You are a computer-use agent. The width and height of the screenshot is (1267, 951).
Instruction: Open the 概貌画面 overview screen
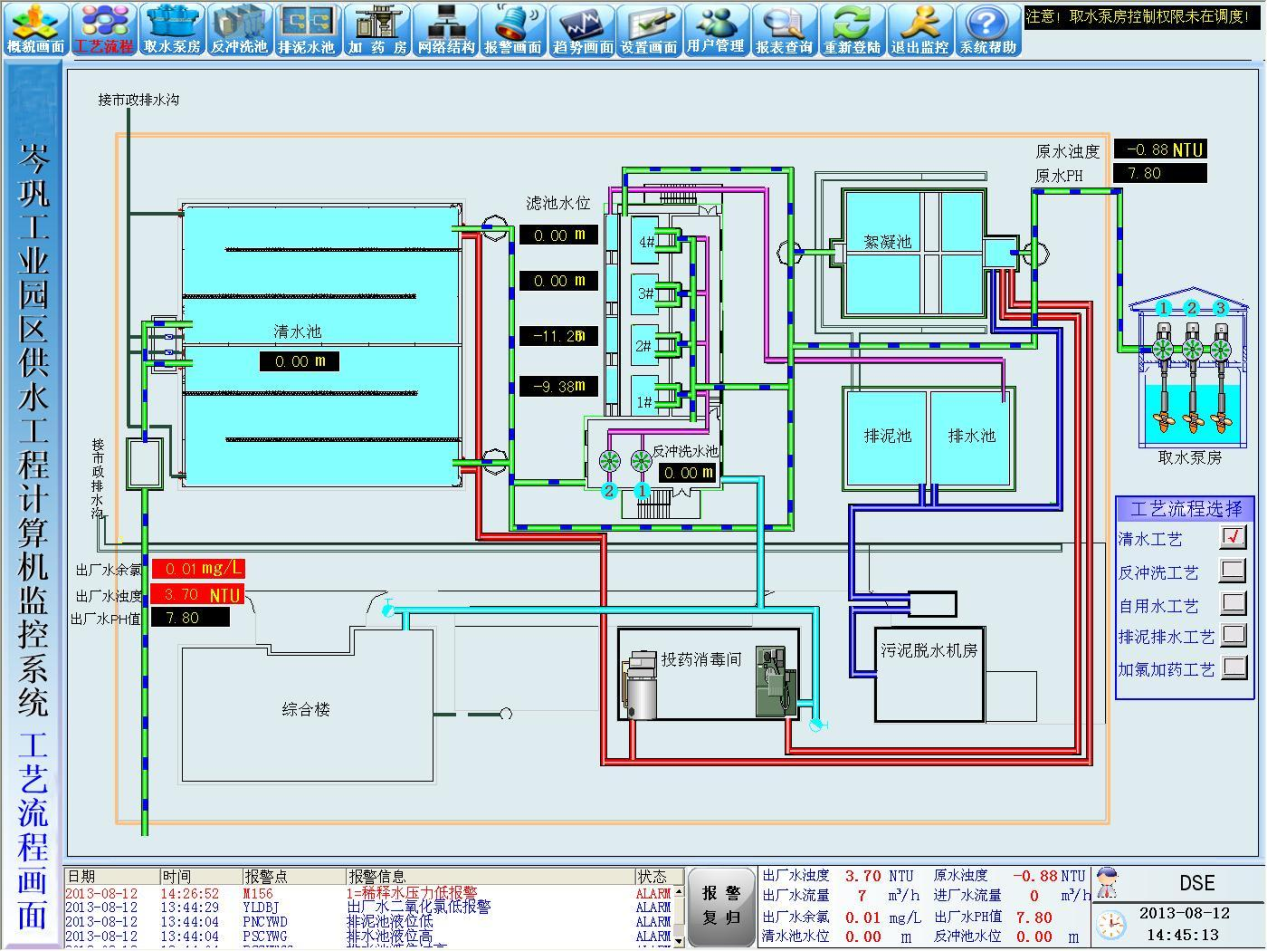point(36,30)
